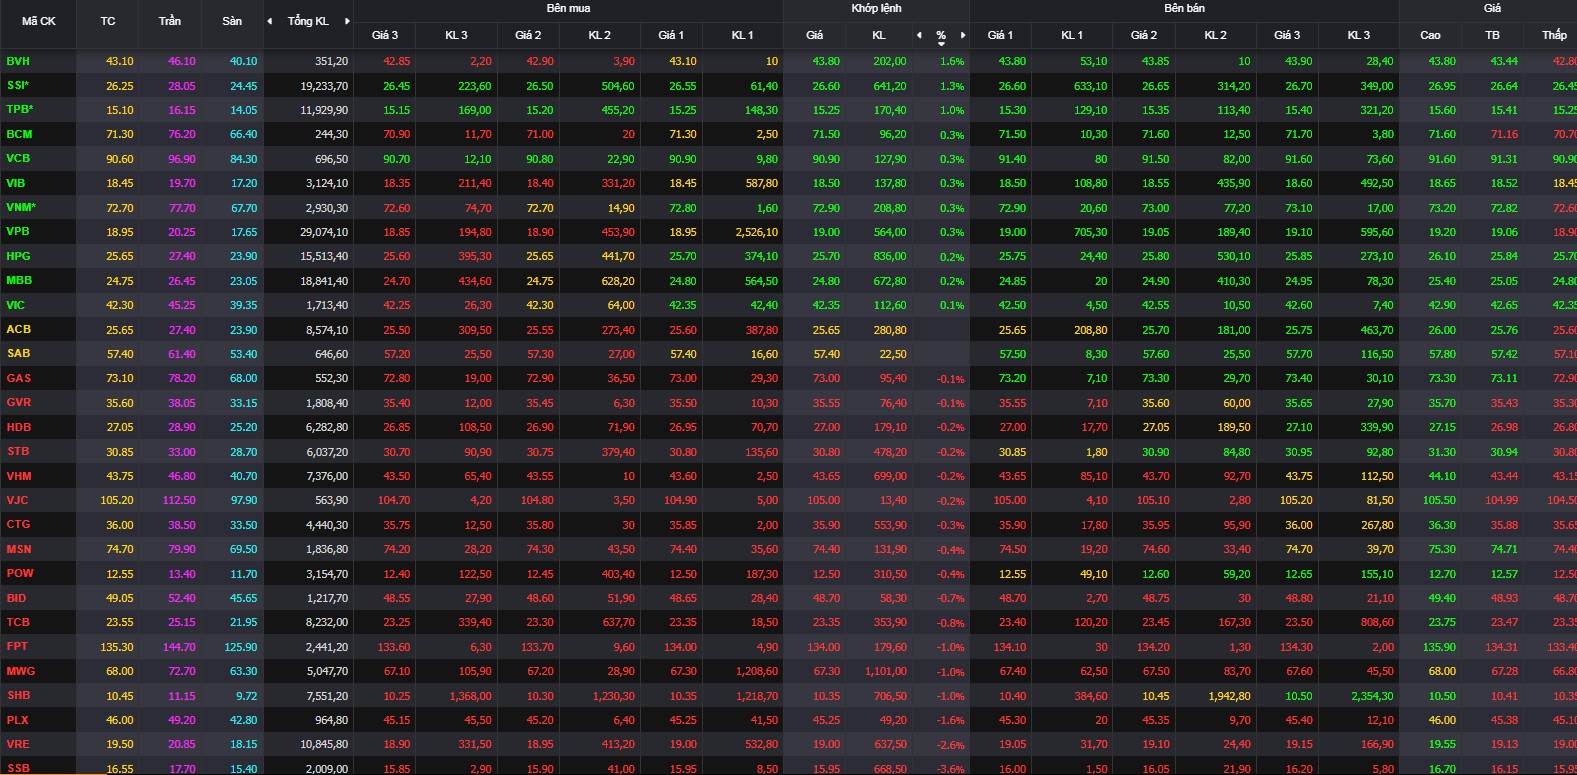This screenshot has height=775, width=1577.
Task: Select the VNM* stock symbol
Action: pos(21,207)
